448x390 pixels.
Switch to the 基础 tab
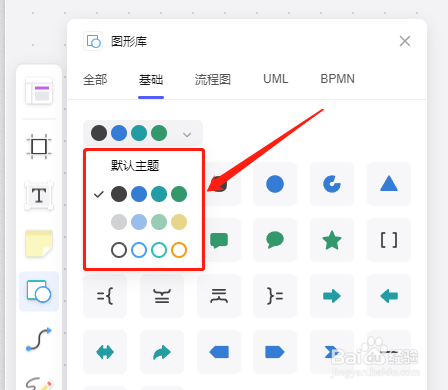pyautogui.click(x=151, y=80)
